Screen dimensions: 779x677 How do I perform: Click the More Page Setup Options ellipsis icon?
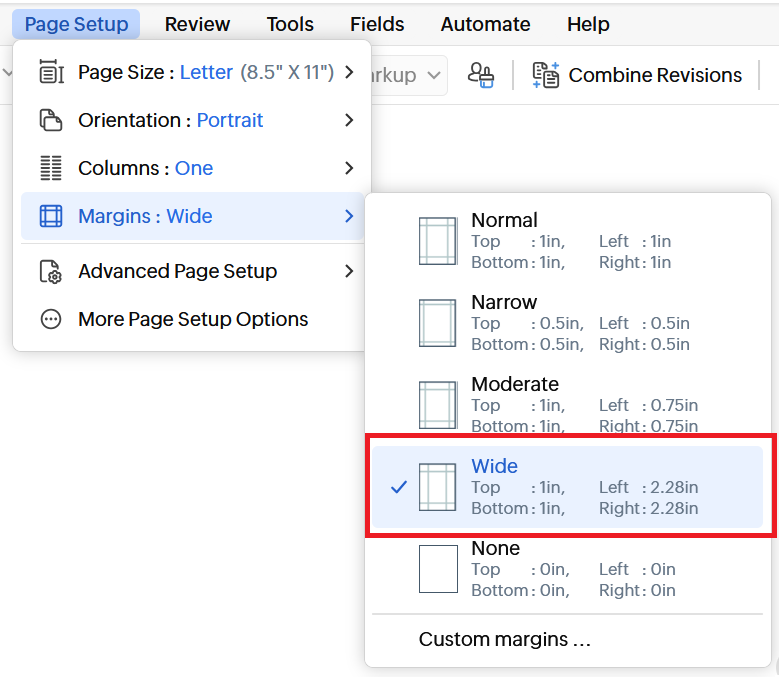pos(50,320)
